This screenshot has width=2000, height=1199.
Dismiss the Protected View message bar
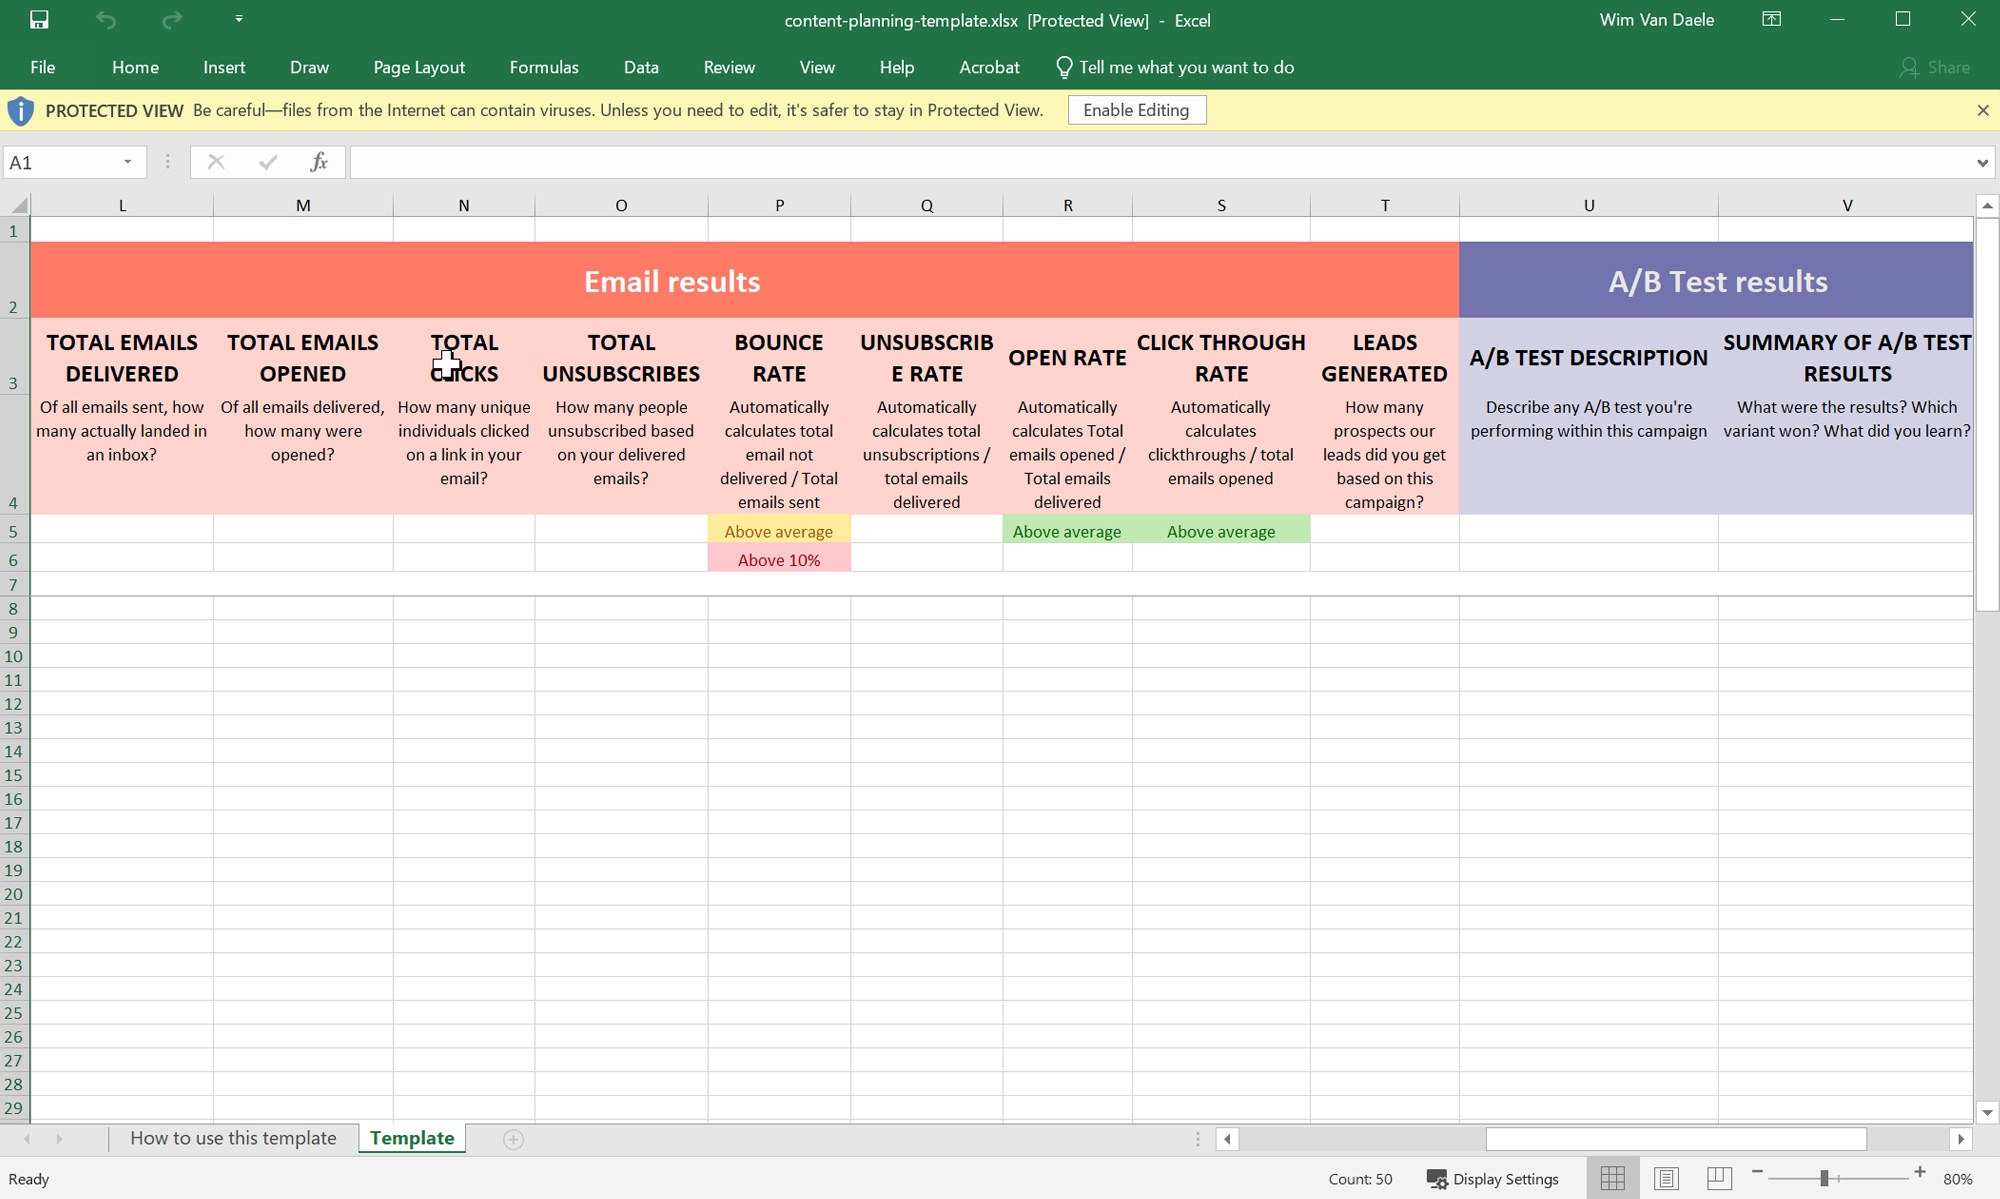coord(1983,110)
